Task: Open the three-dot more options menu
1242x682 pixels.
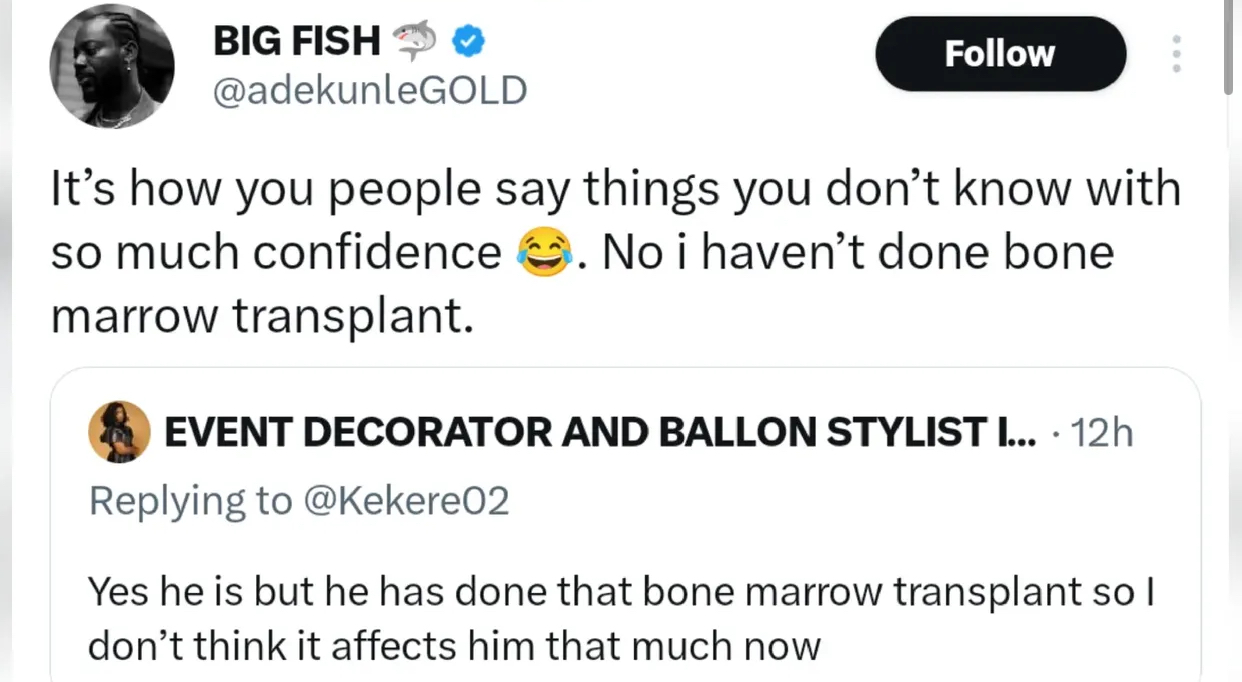Action: pyautogui.click(x=1176, y=54)
